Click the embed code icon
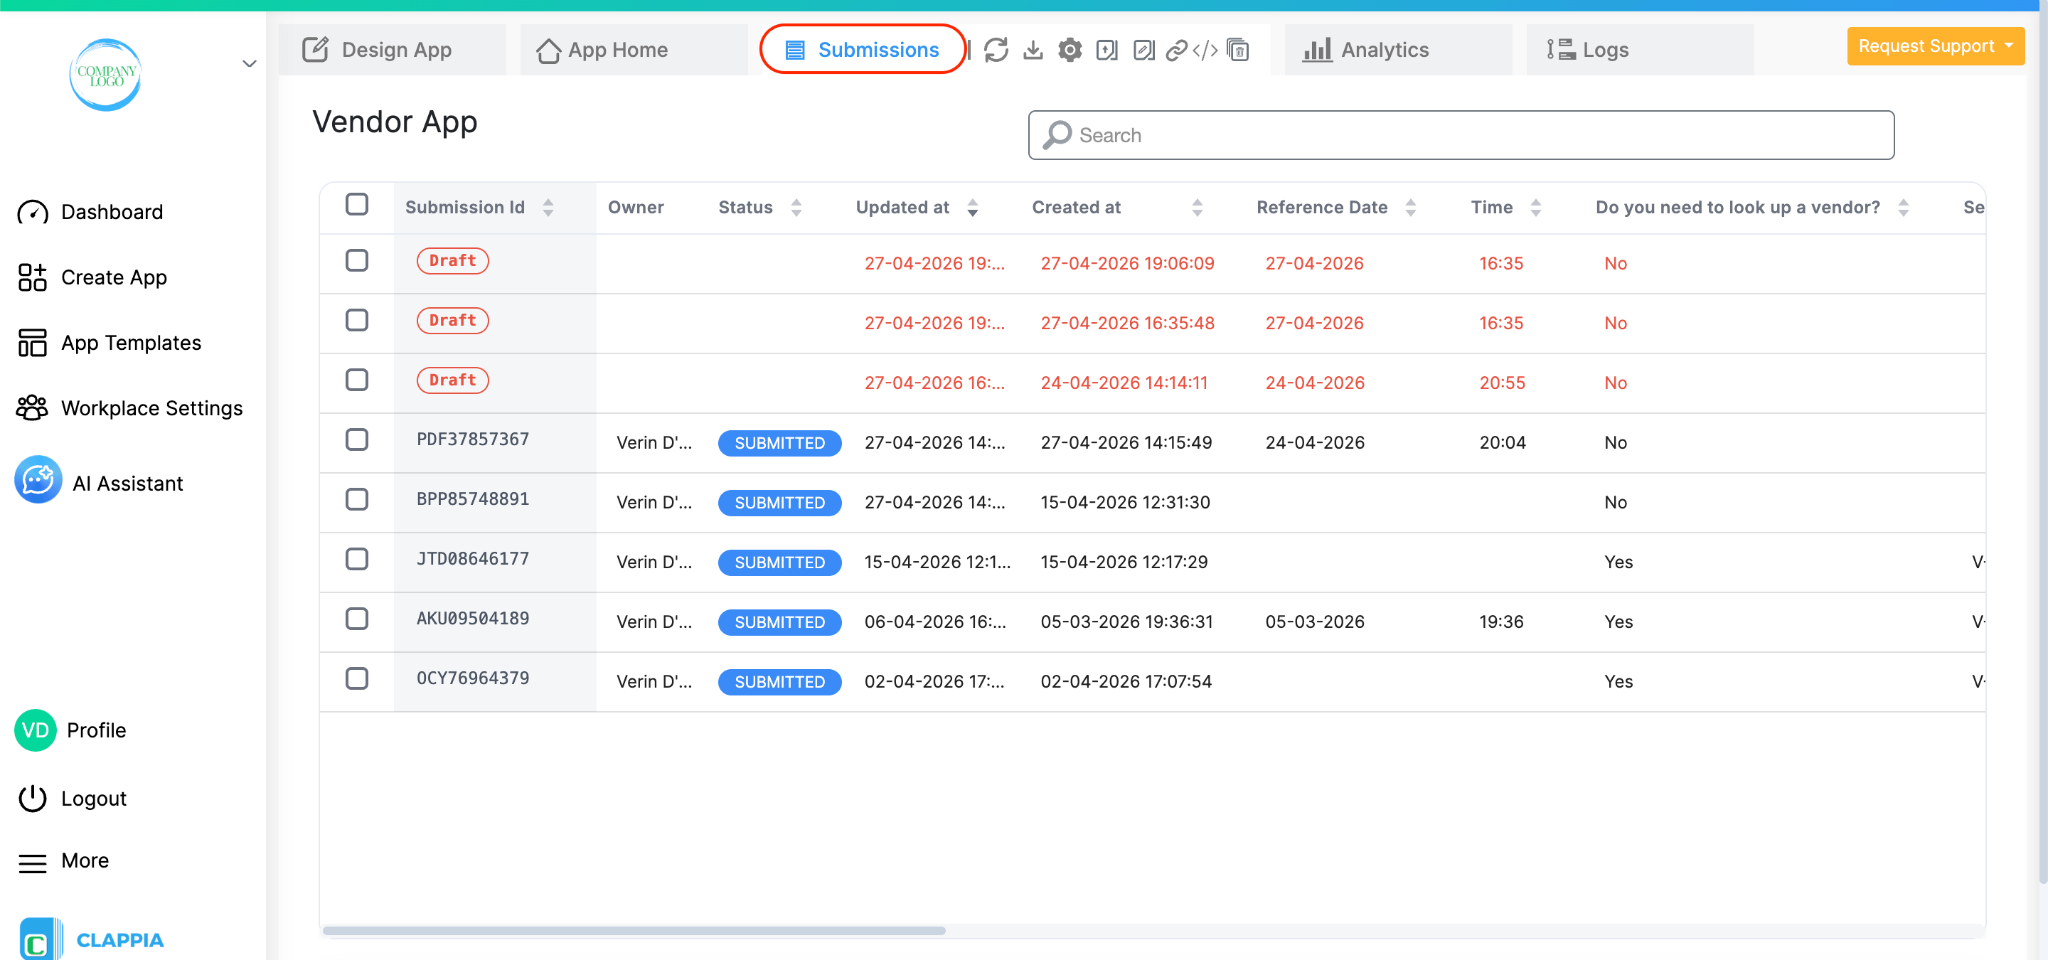Viewport: 2048px width, 960px height. pyautogui.click(x=1205, y=50)
